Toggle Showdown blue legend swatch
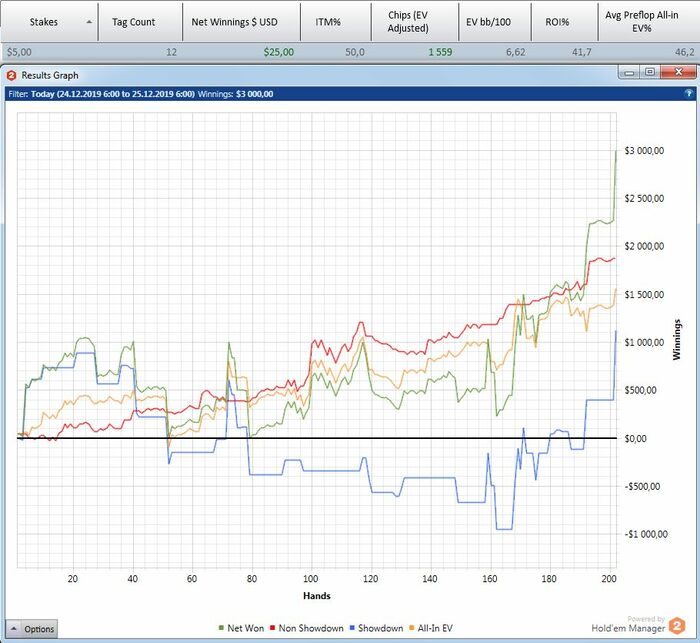This screenshot has height=643, width=700. coord(352,628)
